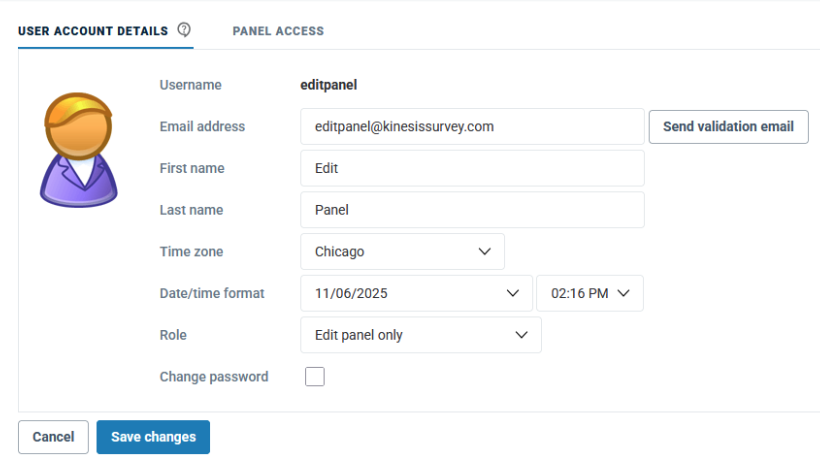Click the chevron arrow in the Time zone field
Screen dimensions: 820x460
pyautogui.click(x=485, y=251)
